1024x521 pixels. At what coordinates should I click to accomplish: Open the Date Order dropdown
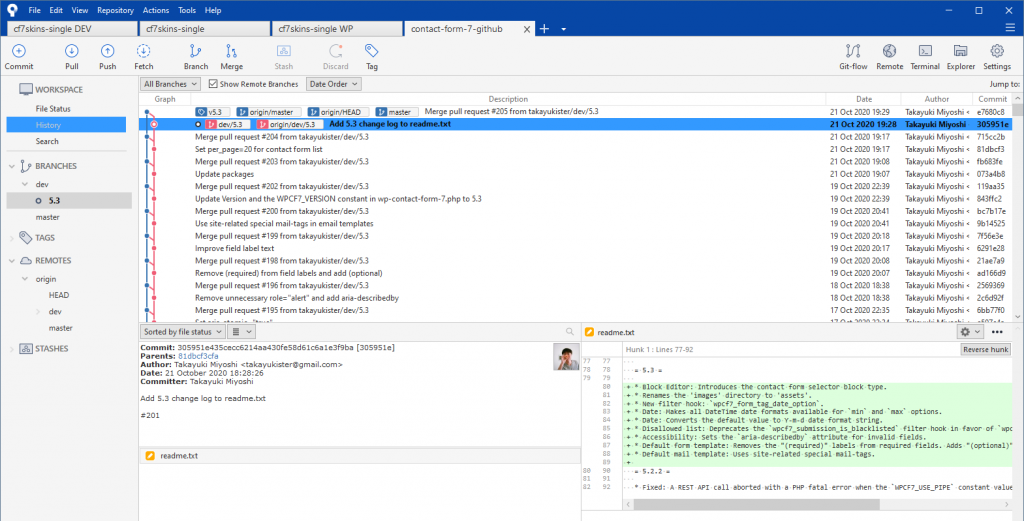[x=333, y=84]
